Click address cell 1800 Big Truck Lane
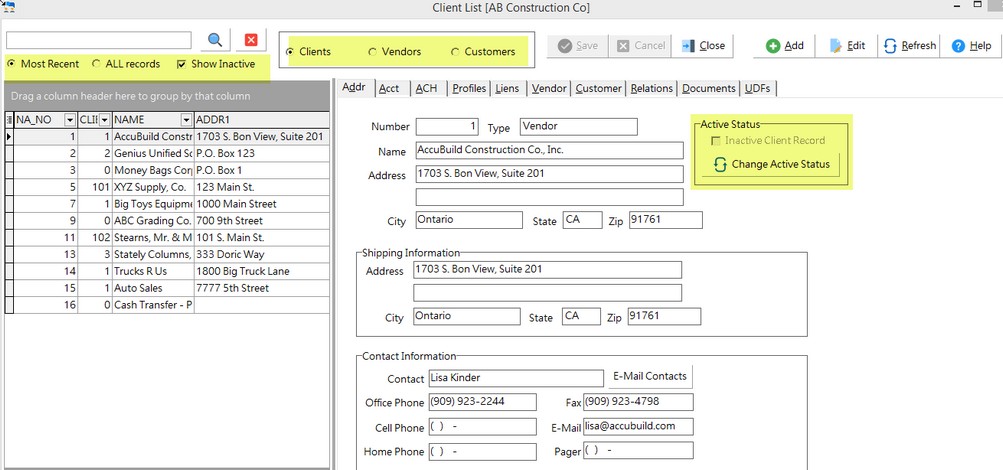Viewport: 1003px width, 470px height. pyautogui.click(x=262, y=271)
